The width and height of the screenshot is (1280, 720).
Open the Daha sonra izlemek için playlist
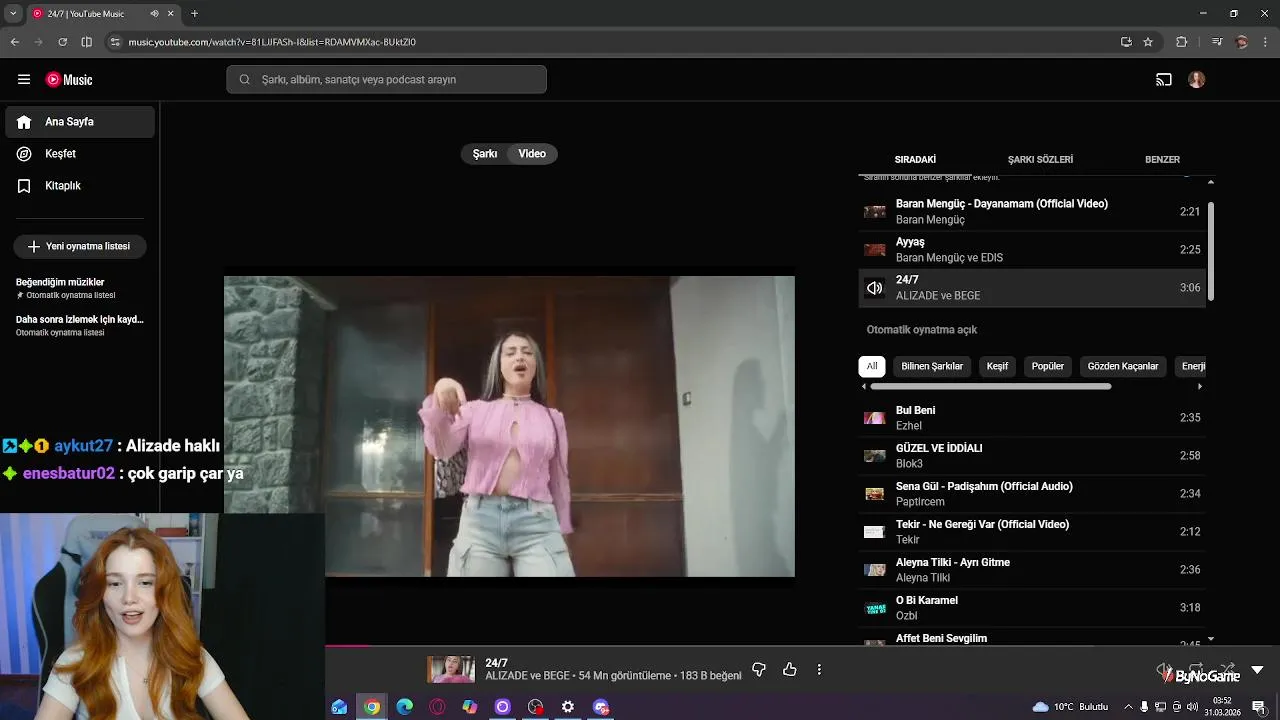[x=80, y=325]
